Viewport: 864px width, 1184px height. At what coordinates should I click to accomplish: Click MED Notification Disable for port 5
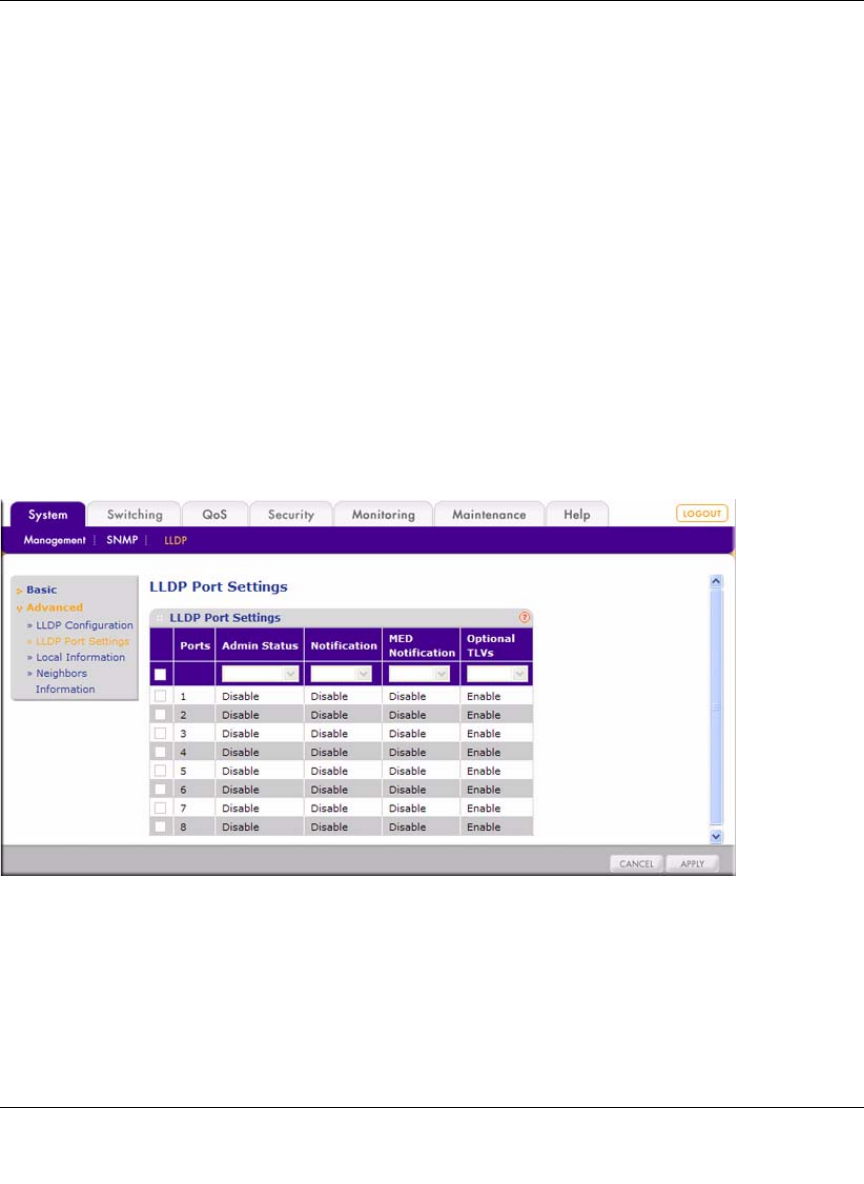407,771
